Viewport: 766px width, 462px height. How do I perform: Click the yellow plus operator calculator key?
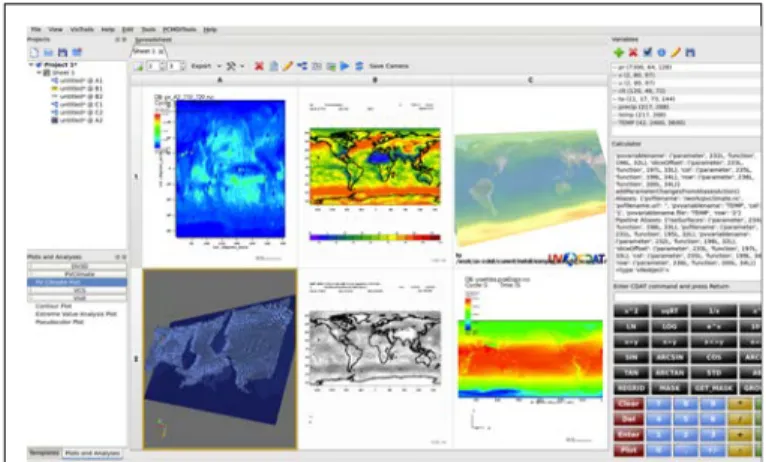point(741,434)
